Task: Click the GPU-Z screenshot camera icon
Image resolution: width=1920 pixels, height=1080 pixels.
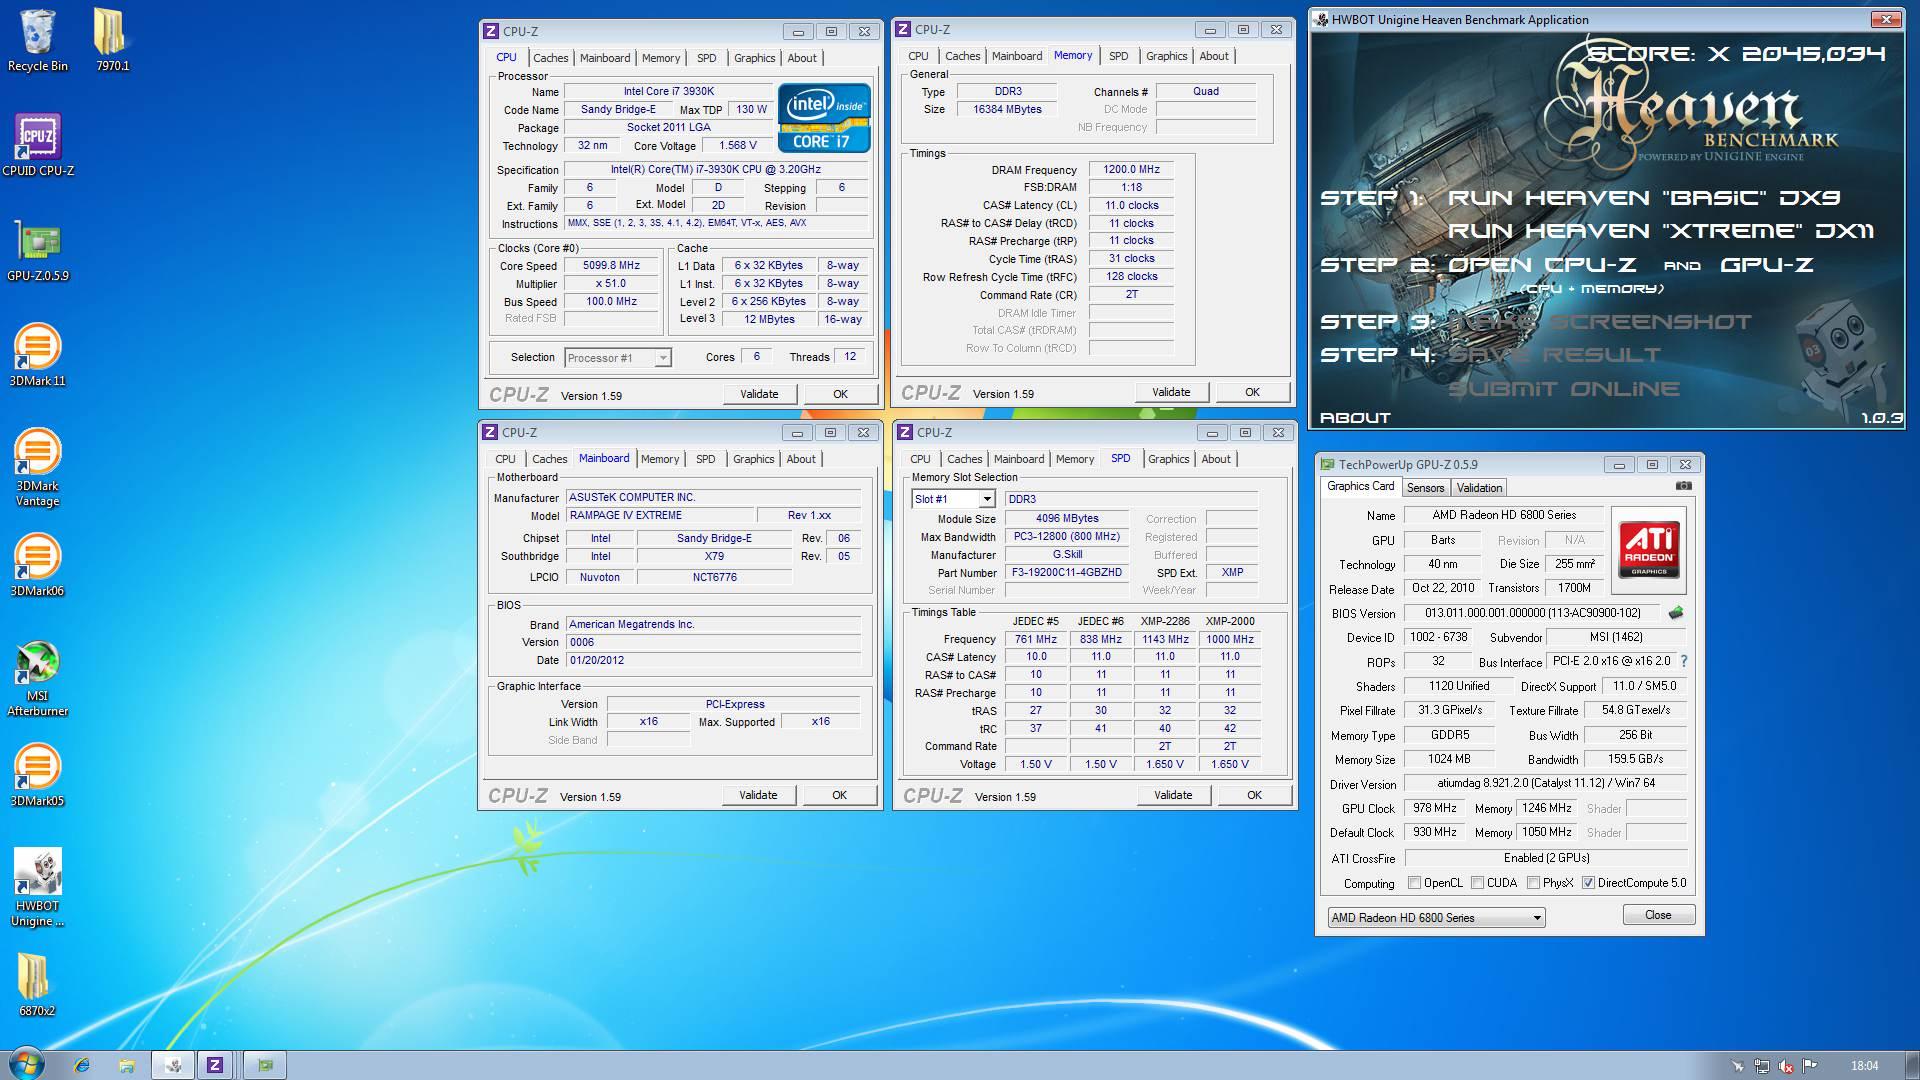Action: click(x=1683, y=486)
